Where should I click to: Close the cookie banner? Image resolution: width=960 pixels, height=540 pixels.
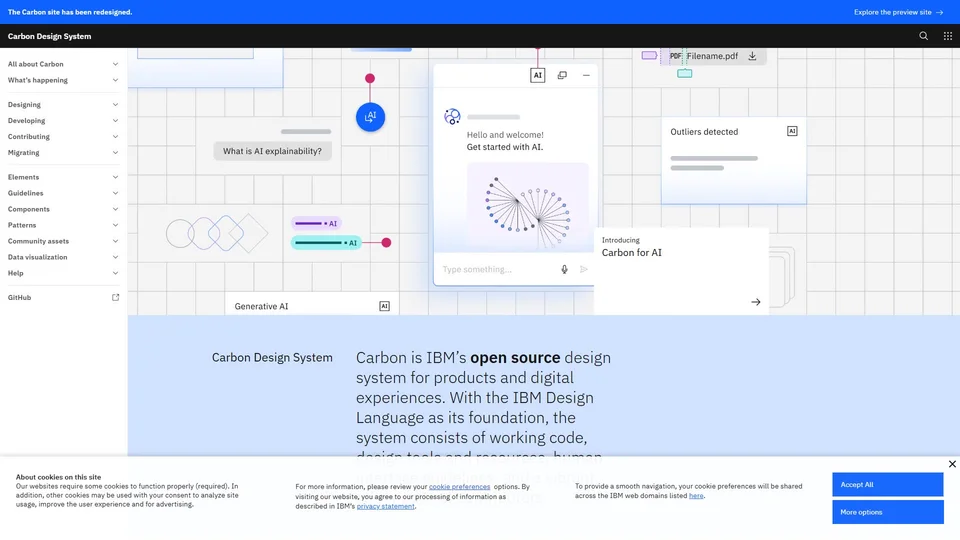pos(952,464)
